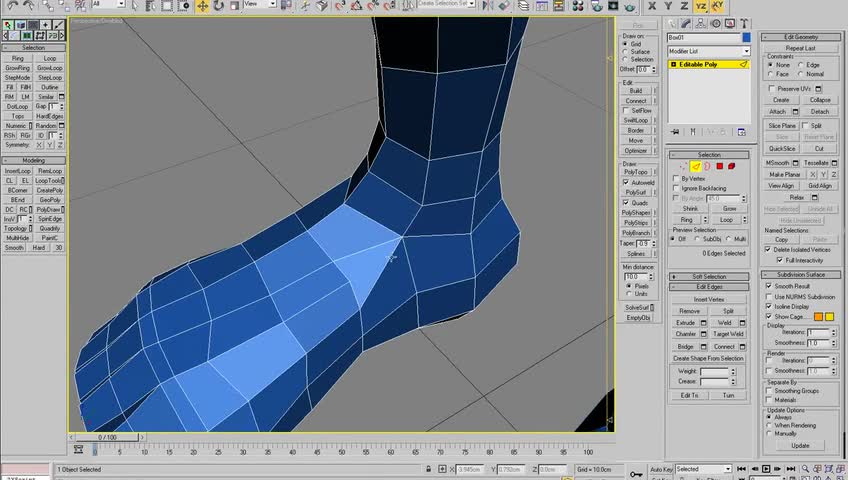This screenshot has width=848, height=480.
Task: Click the YZ axis constraint button
Action: tap(701, 6)
